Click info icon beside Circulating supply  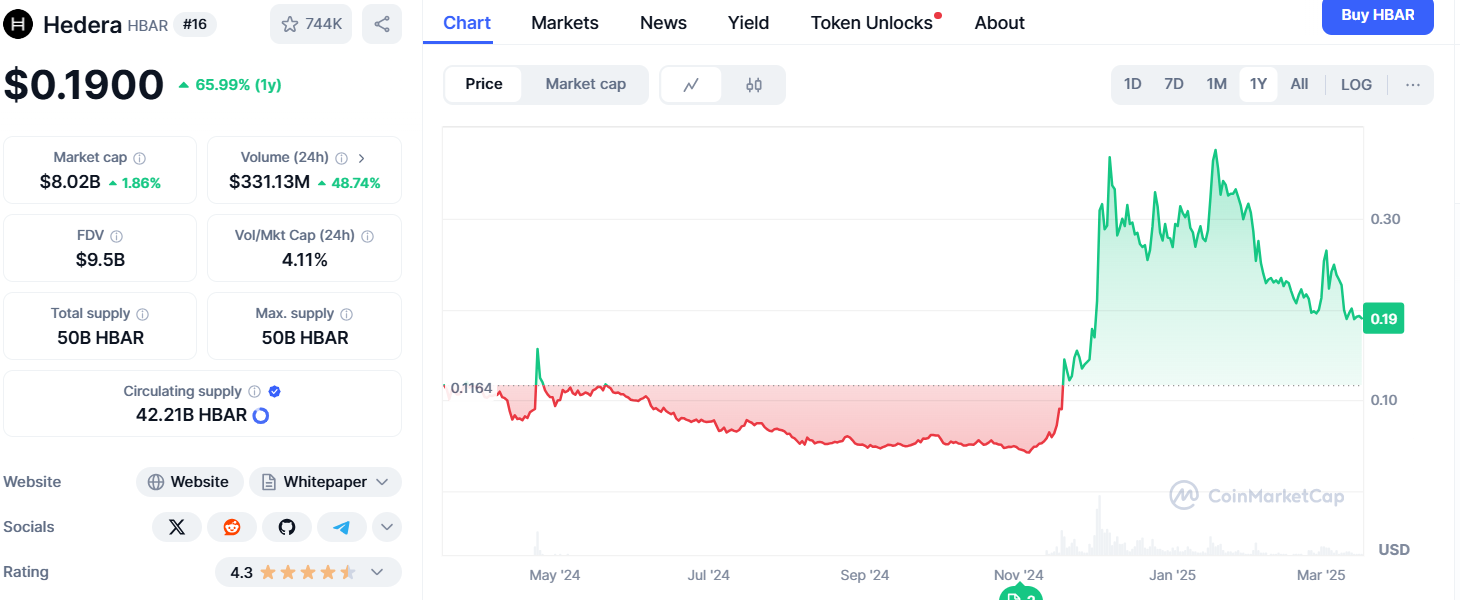tap(254, 392)
